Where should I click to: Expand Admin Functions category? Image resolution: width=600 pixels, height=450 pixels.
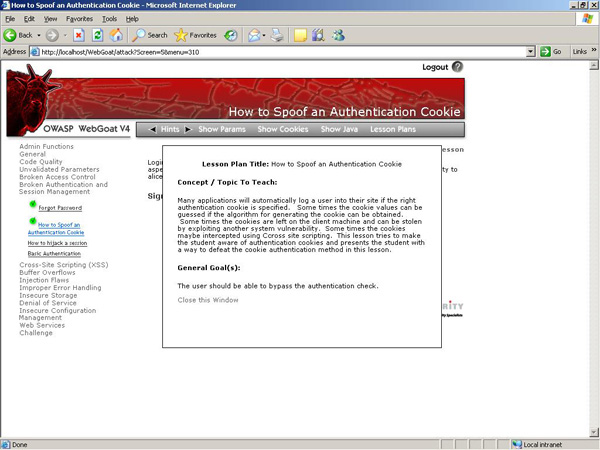point(46,147)
